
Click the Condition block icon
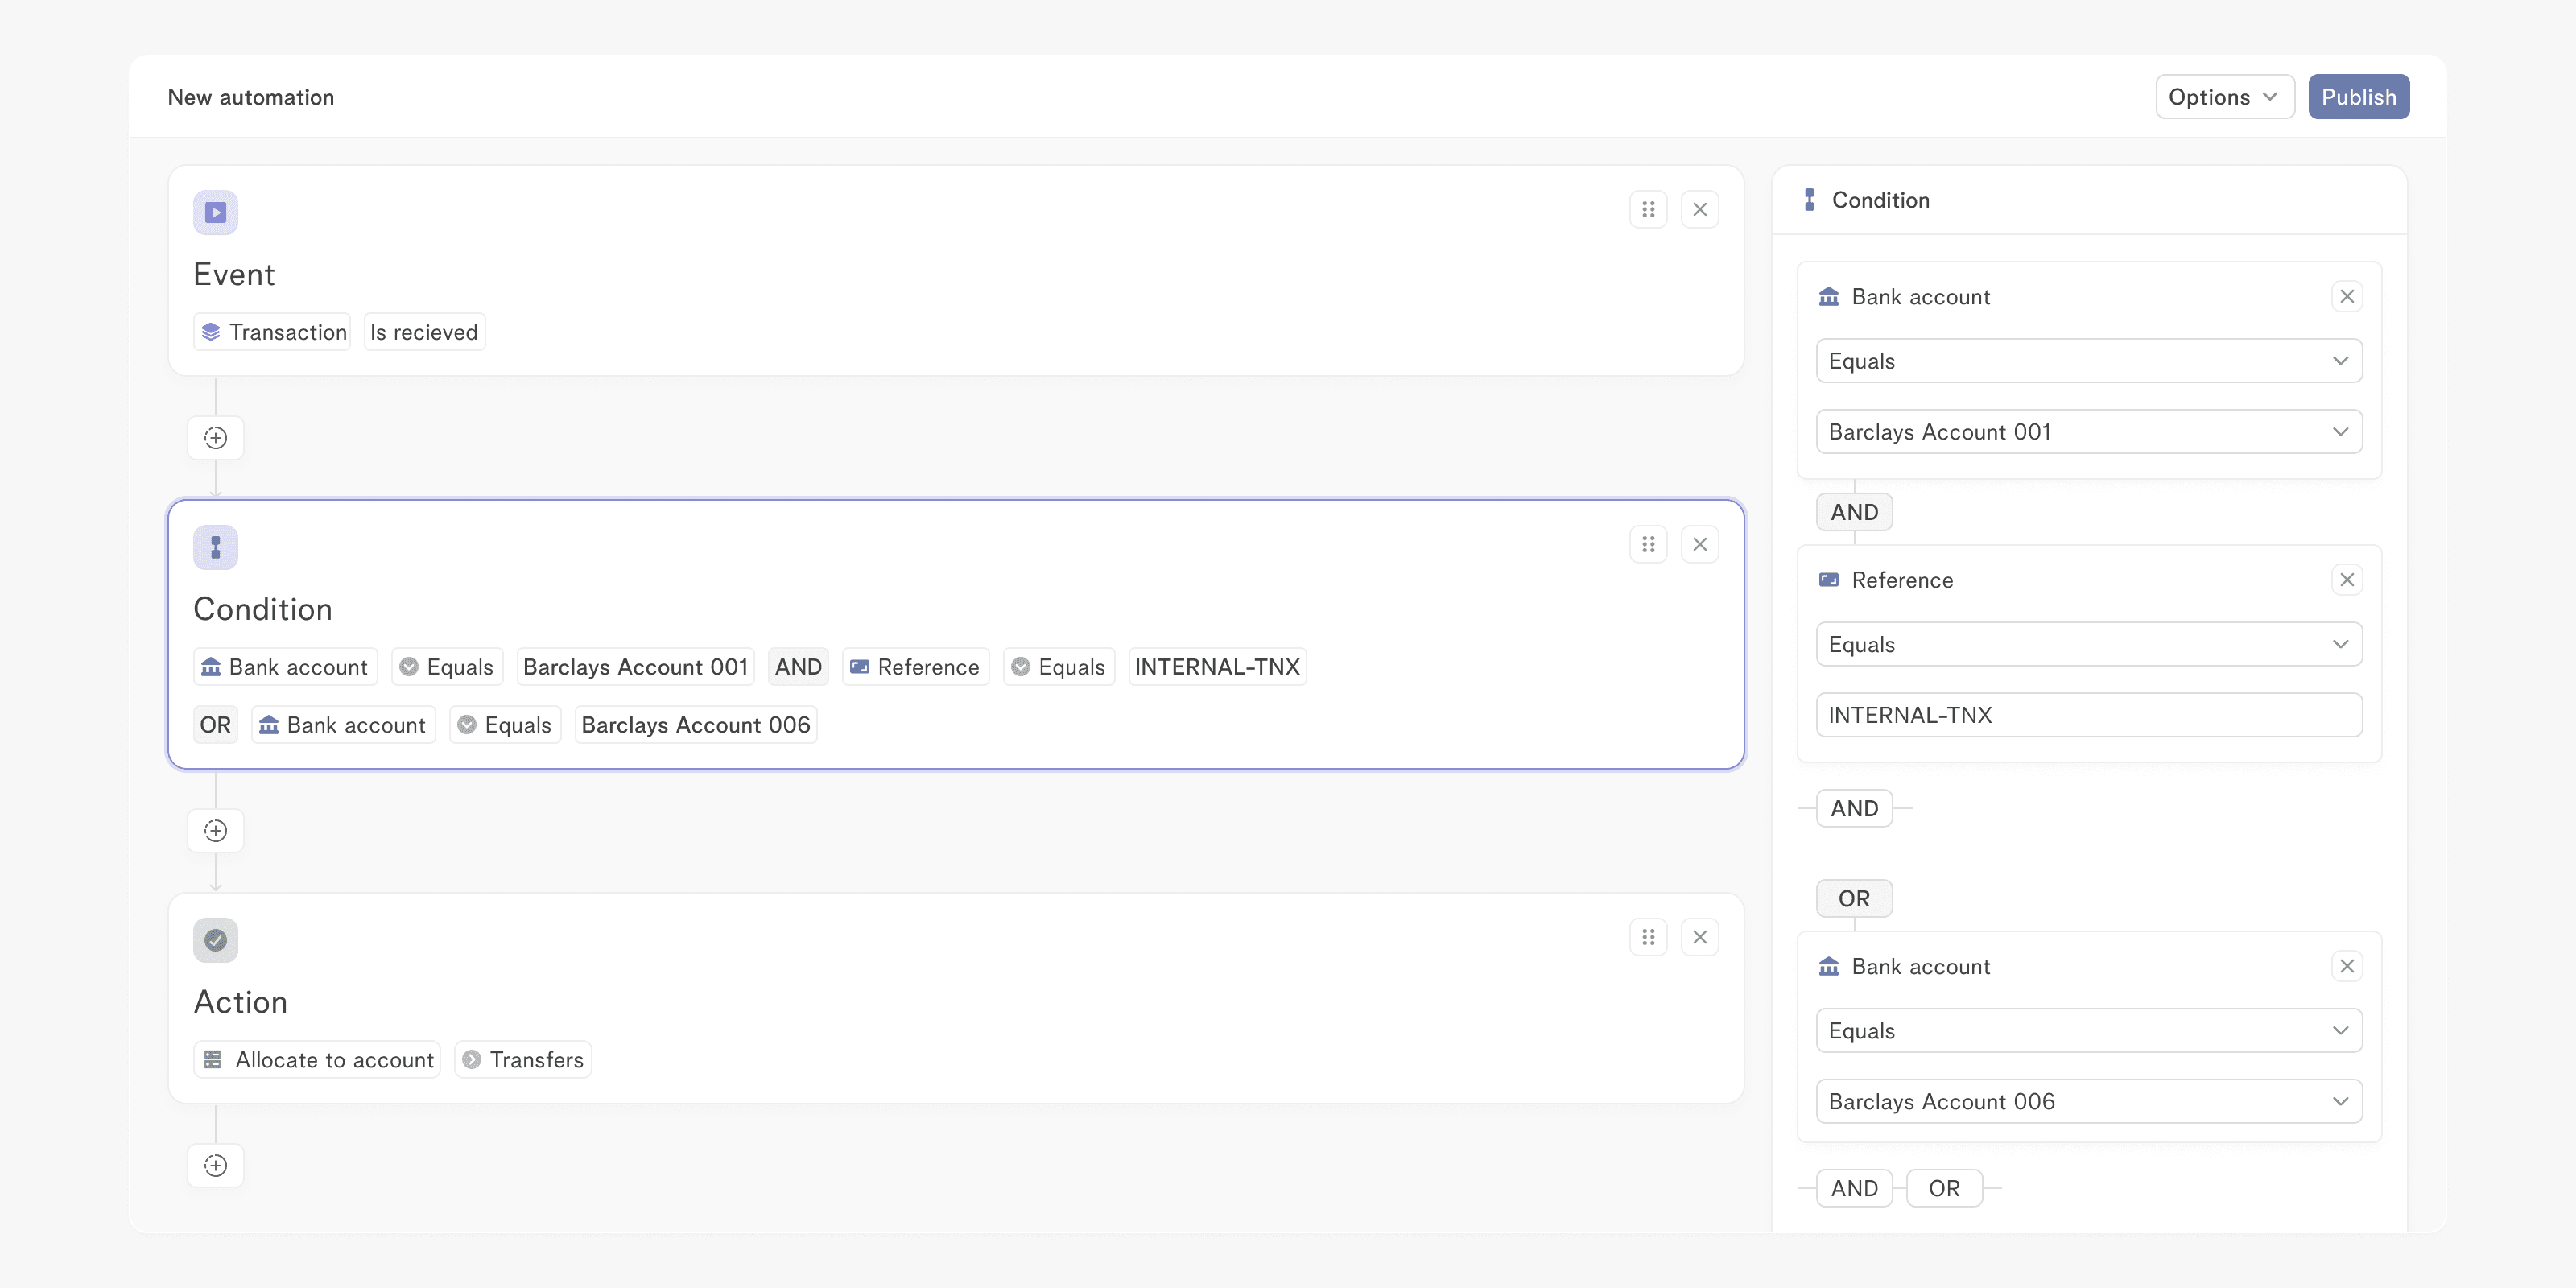215,547
